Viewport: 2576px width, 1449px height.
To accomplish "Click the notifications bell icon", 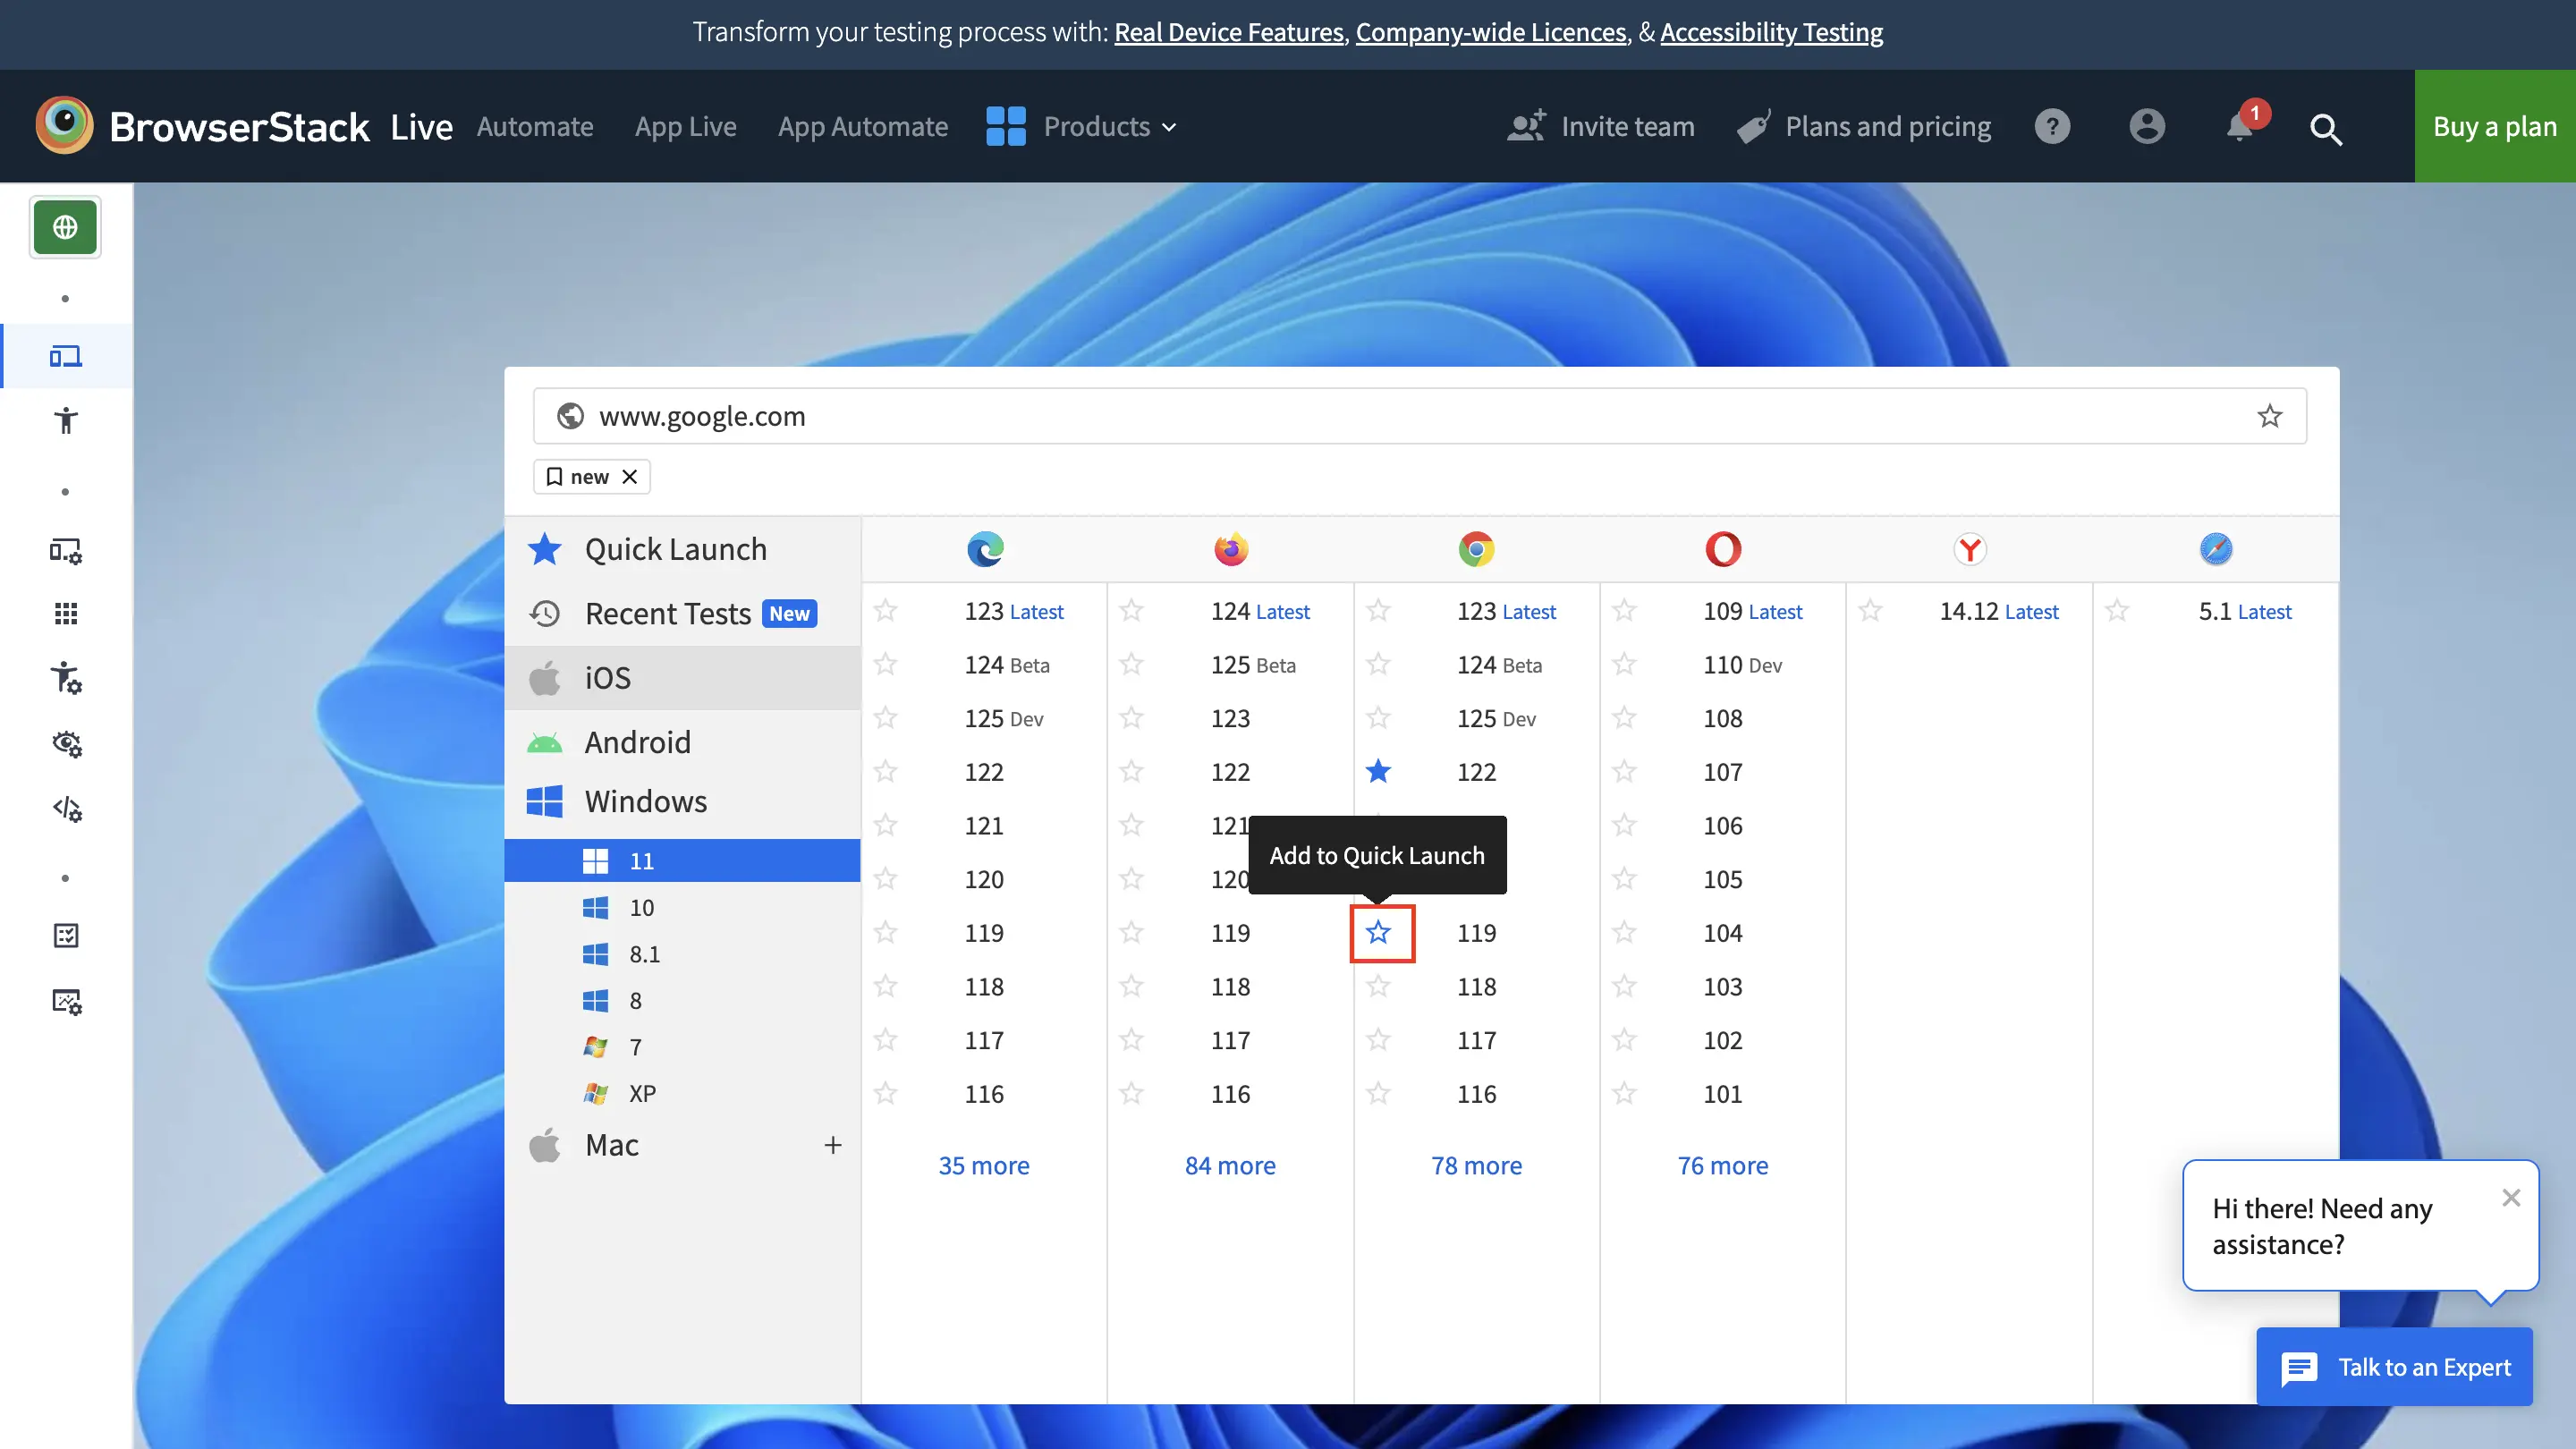I will point(2239,127).
